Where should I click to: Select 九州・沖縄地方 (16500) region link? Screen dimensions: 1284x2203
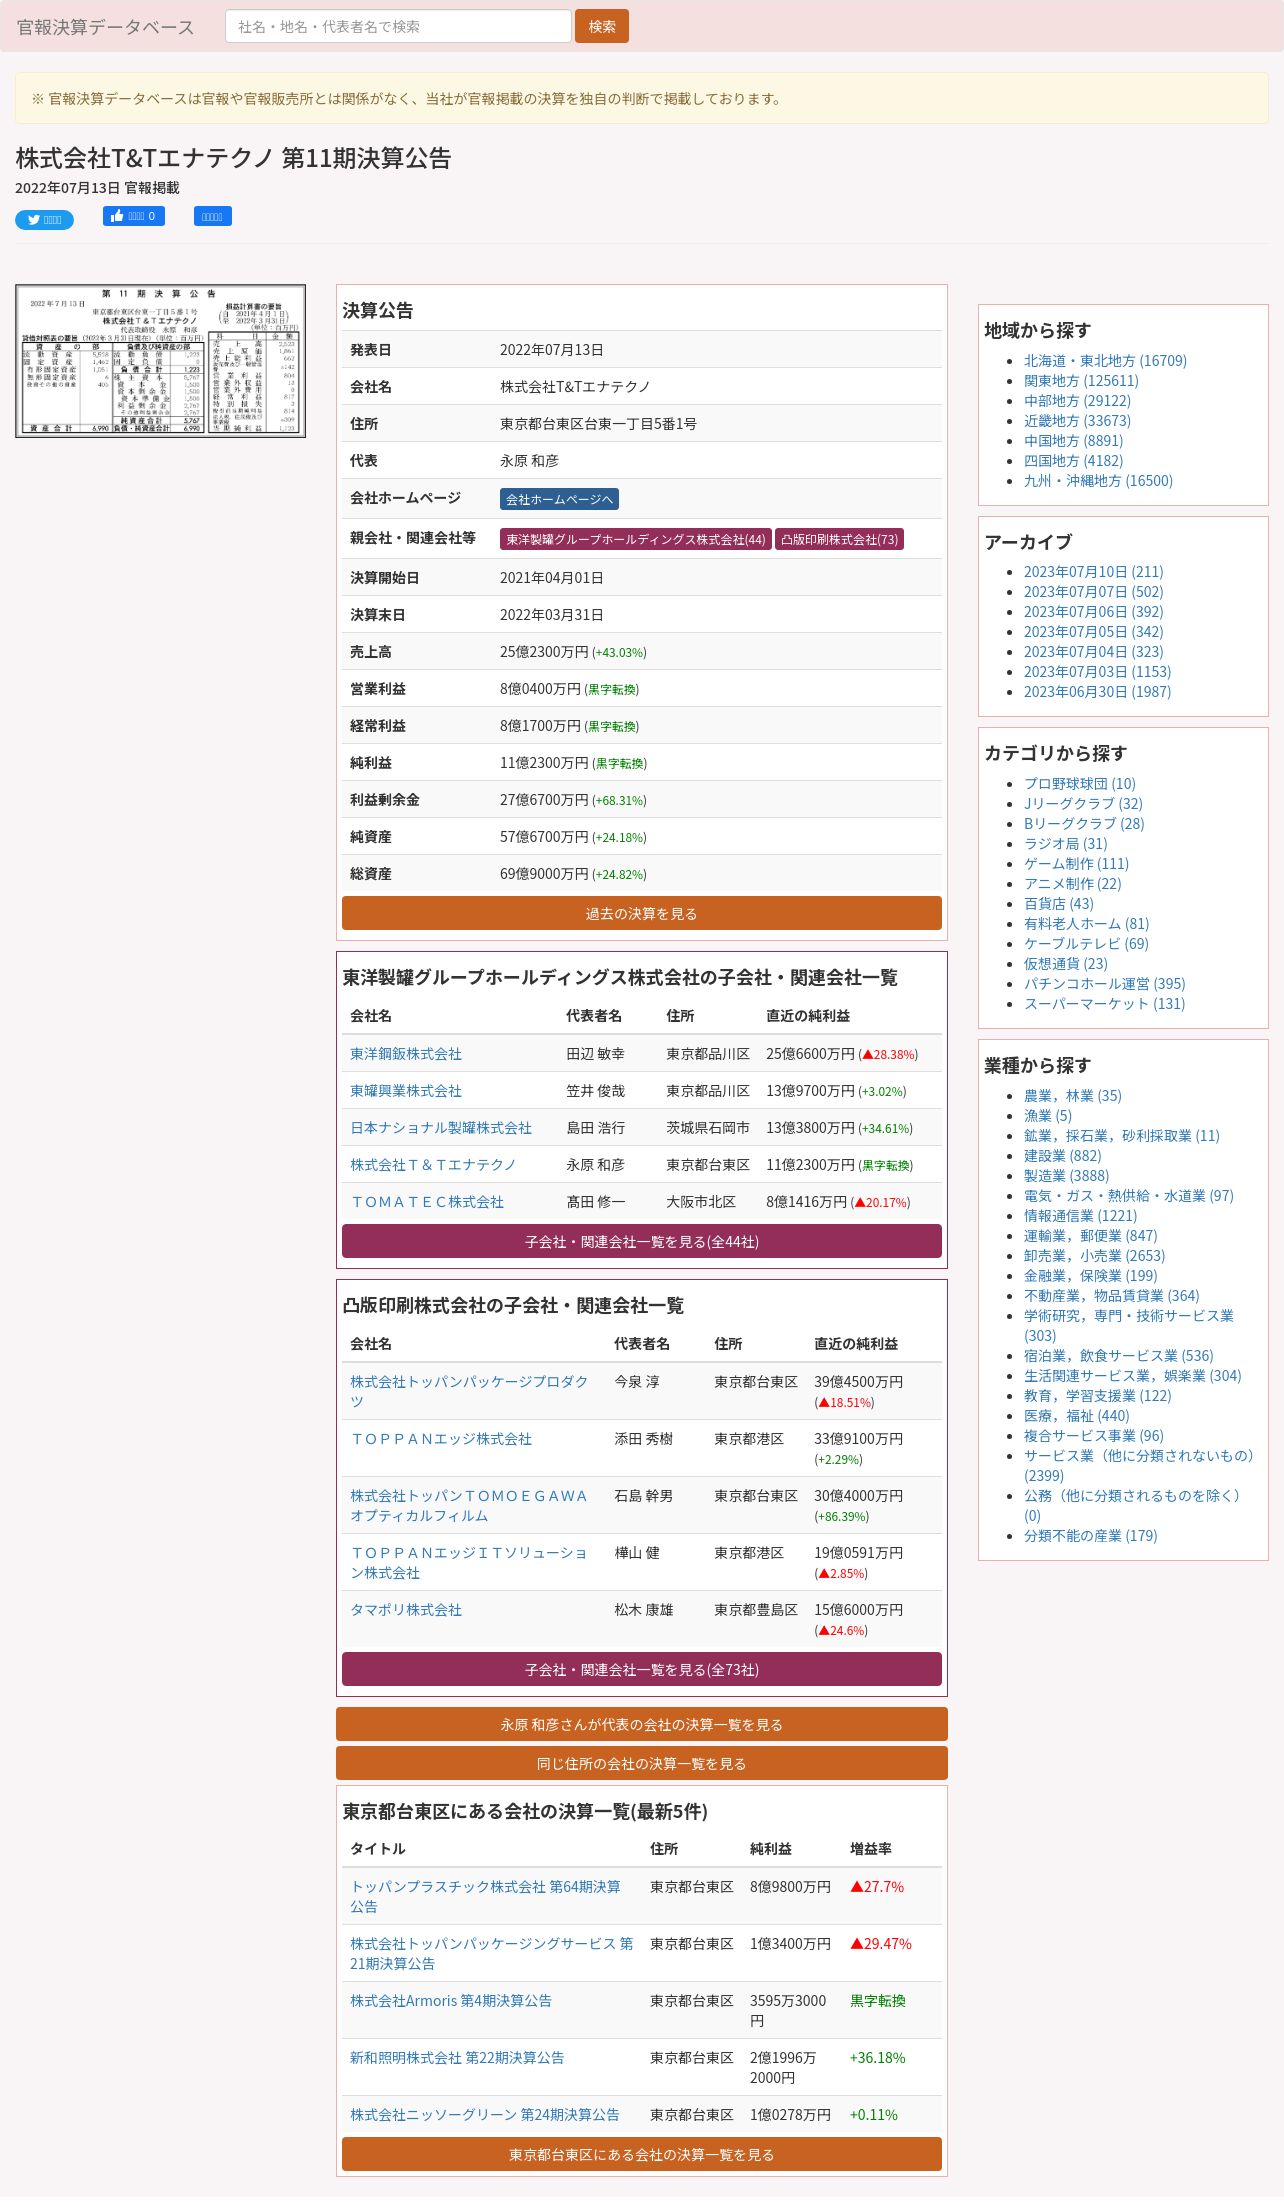tap(1098, 481)
